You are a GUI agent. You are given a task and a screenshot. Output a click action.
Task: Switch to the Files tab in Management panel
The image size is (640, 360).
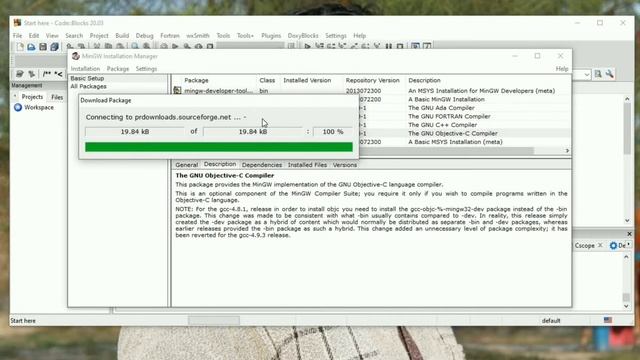coord(57,97)
